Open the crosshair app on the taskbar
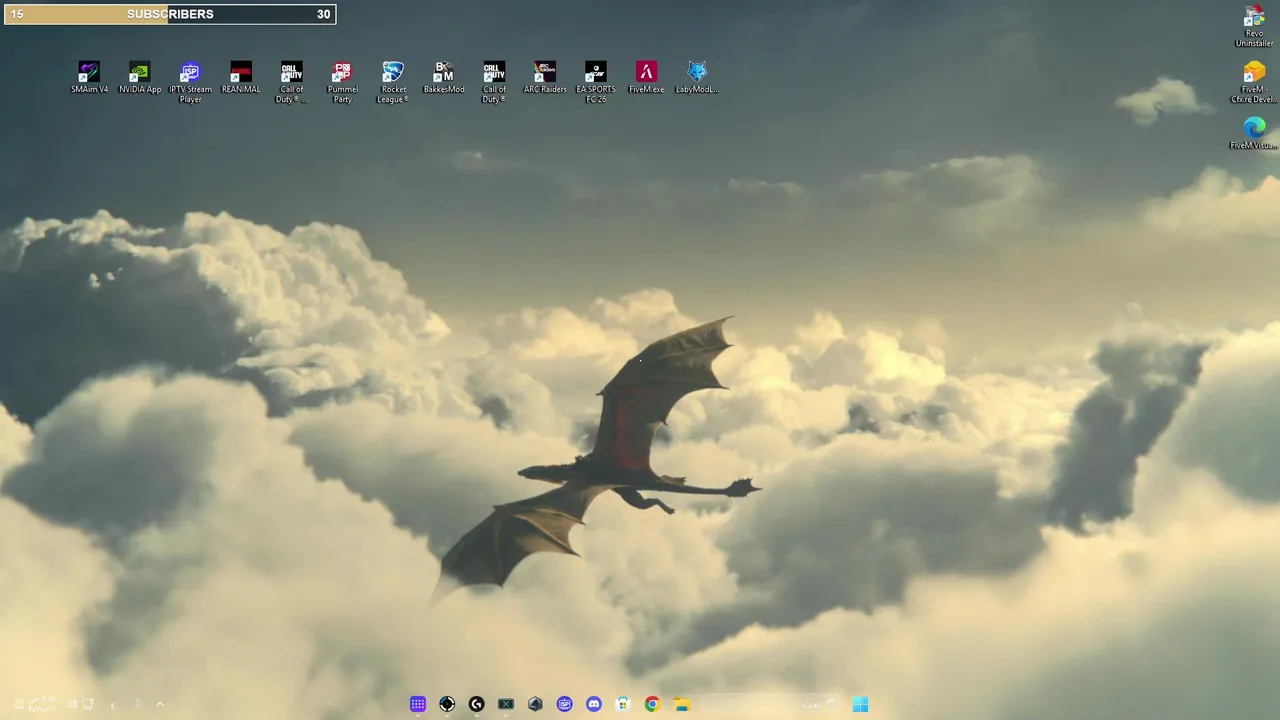This screenshot has height=720, width=1280. point(447,704)
